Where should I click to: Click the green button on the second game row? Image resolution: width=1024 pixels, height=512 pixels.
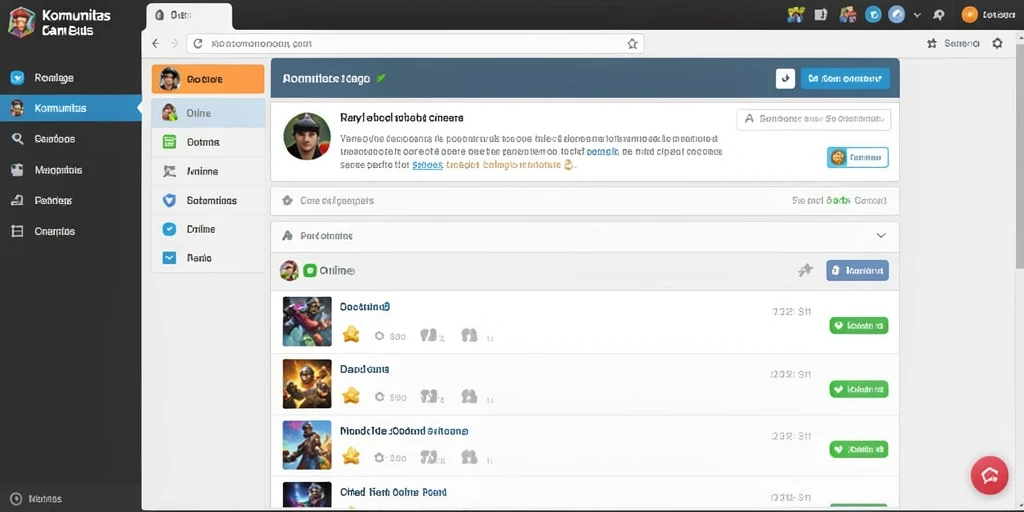859,389
